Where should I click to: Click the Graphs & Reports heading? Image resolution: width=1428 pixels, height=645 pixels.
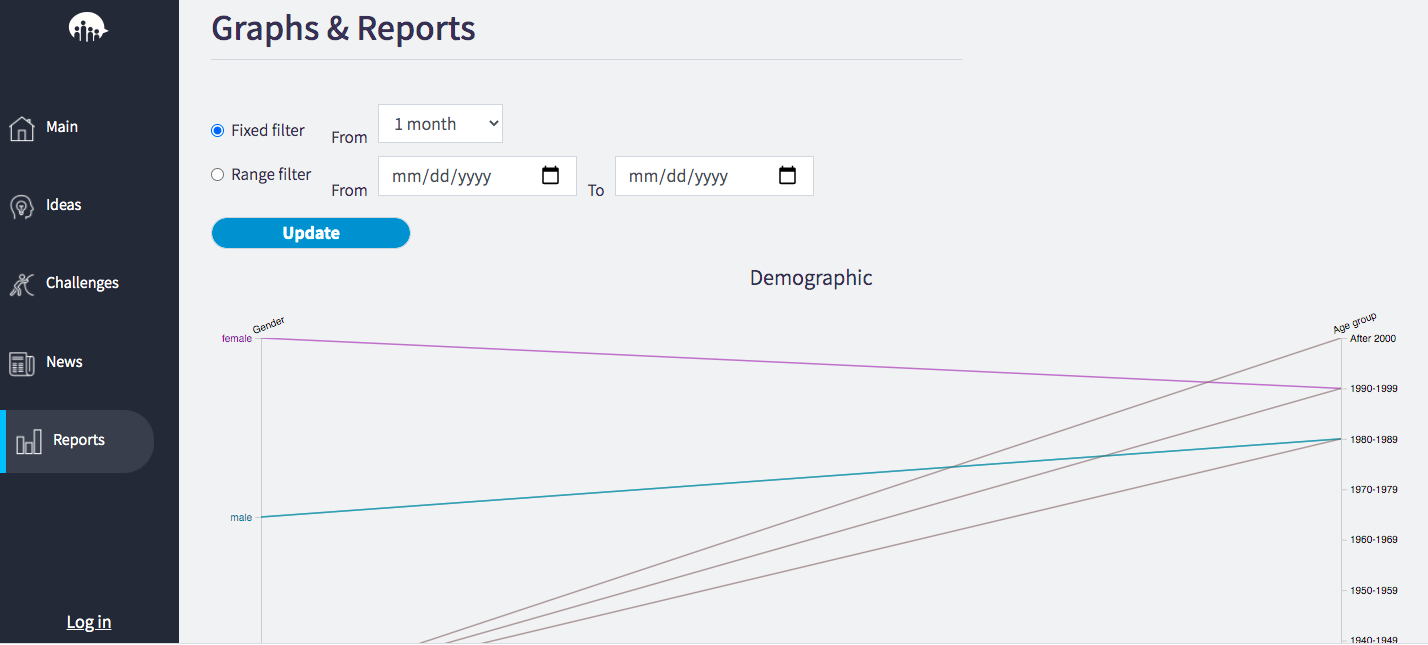(x=343, y=28)
